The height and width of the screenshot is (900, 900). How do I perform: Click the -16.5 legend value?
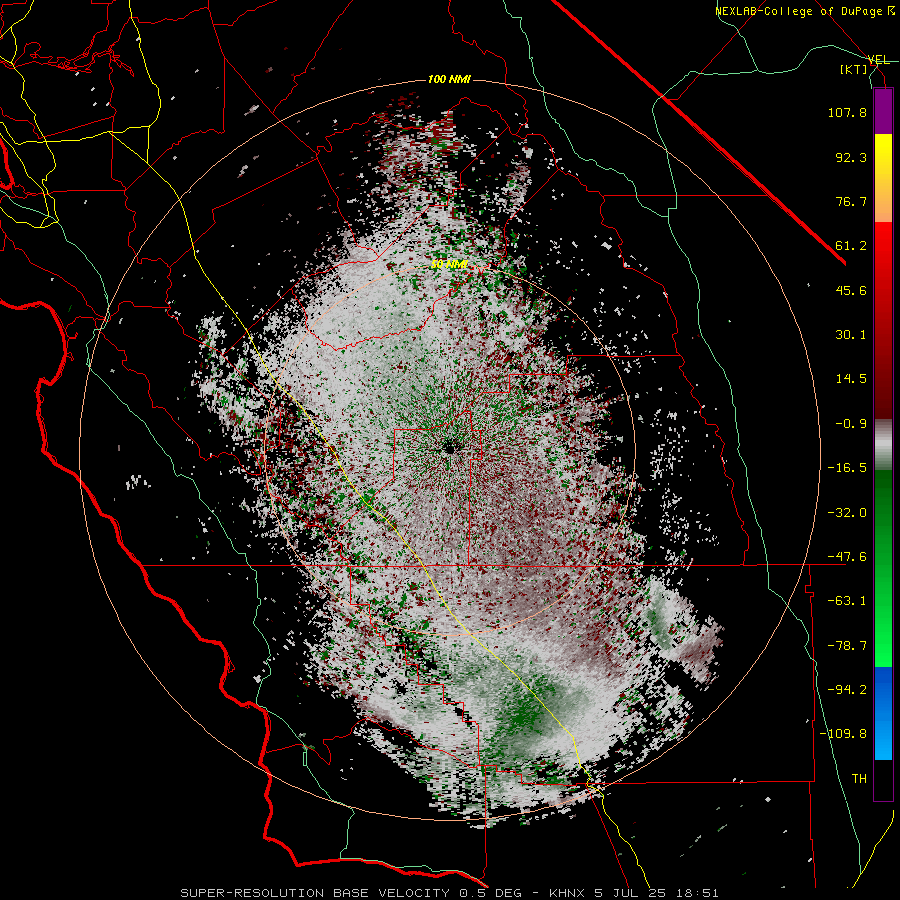click(x=847, y=468)
